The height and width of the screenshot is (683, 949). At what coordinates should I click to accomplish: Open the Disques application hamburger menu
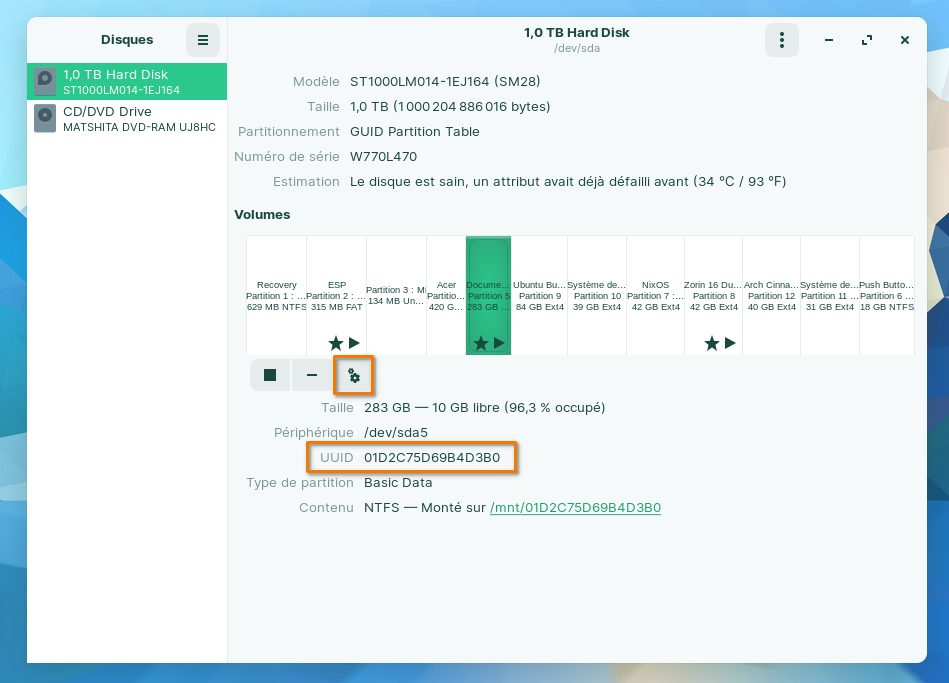pyautogui.click(x=203, y=40)
